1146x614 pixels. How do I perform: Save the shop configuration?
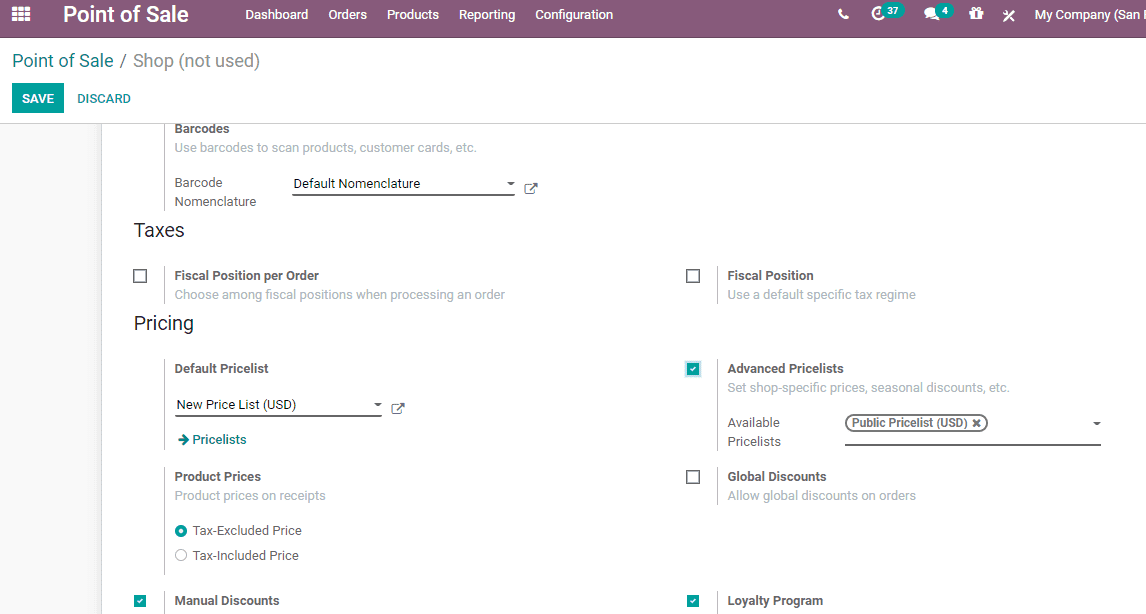pyautogui.click(x=38, y=99)
